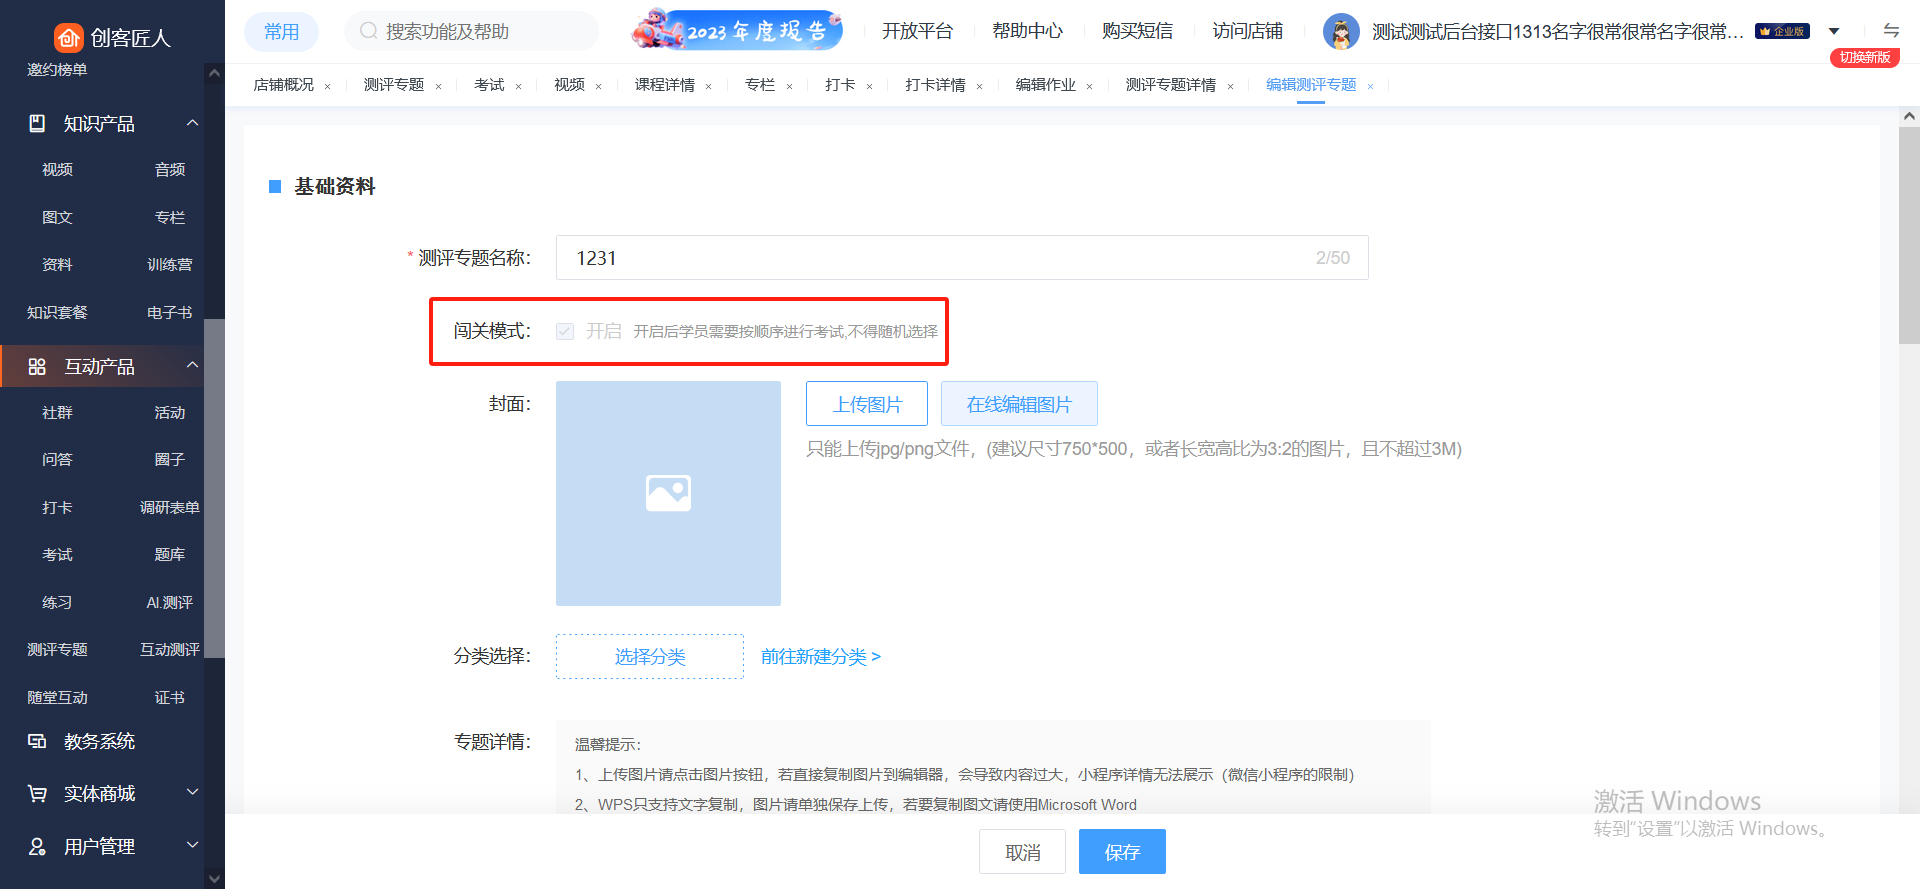Screen dimensions: 1920x889
Task: Toggle the 闯关模式 开启 checkbox
Action: point(565,331)
